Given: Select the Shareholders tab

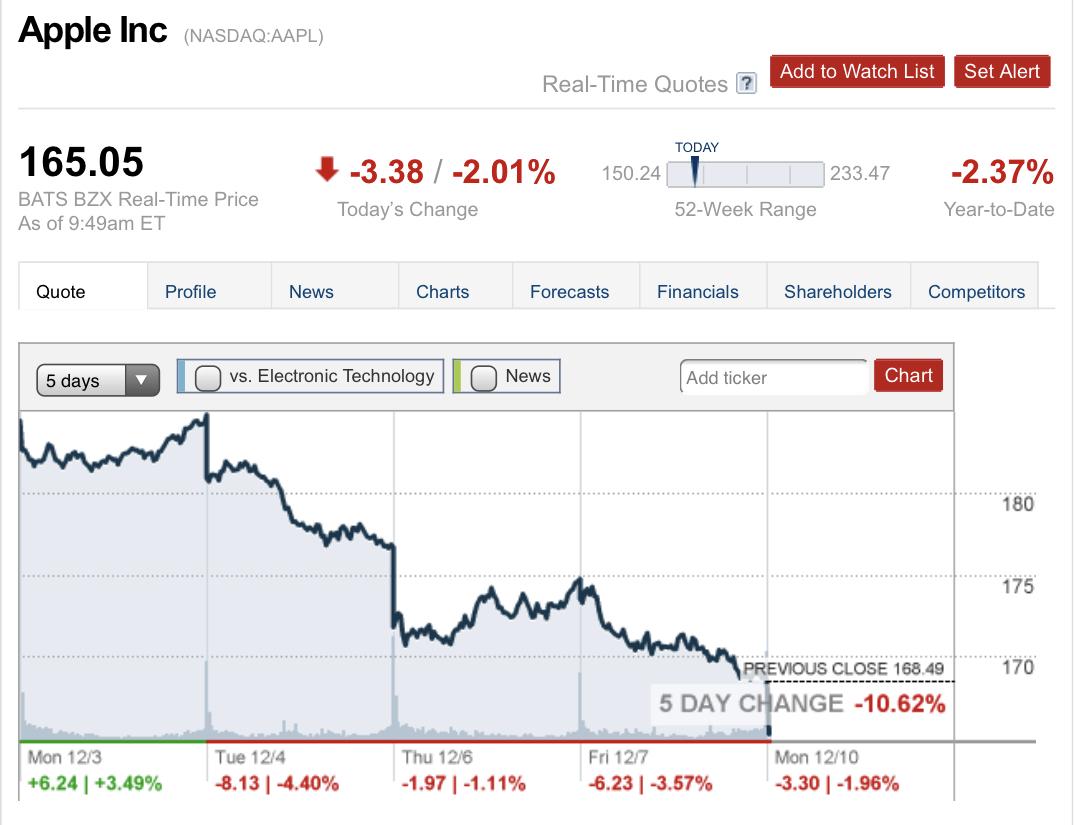Looking at the screenshot, I should (837, 291).
